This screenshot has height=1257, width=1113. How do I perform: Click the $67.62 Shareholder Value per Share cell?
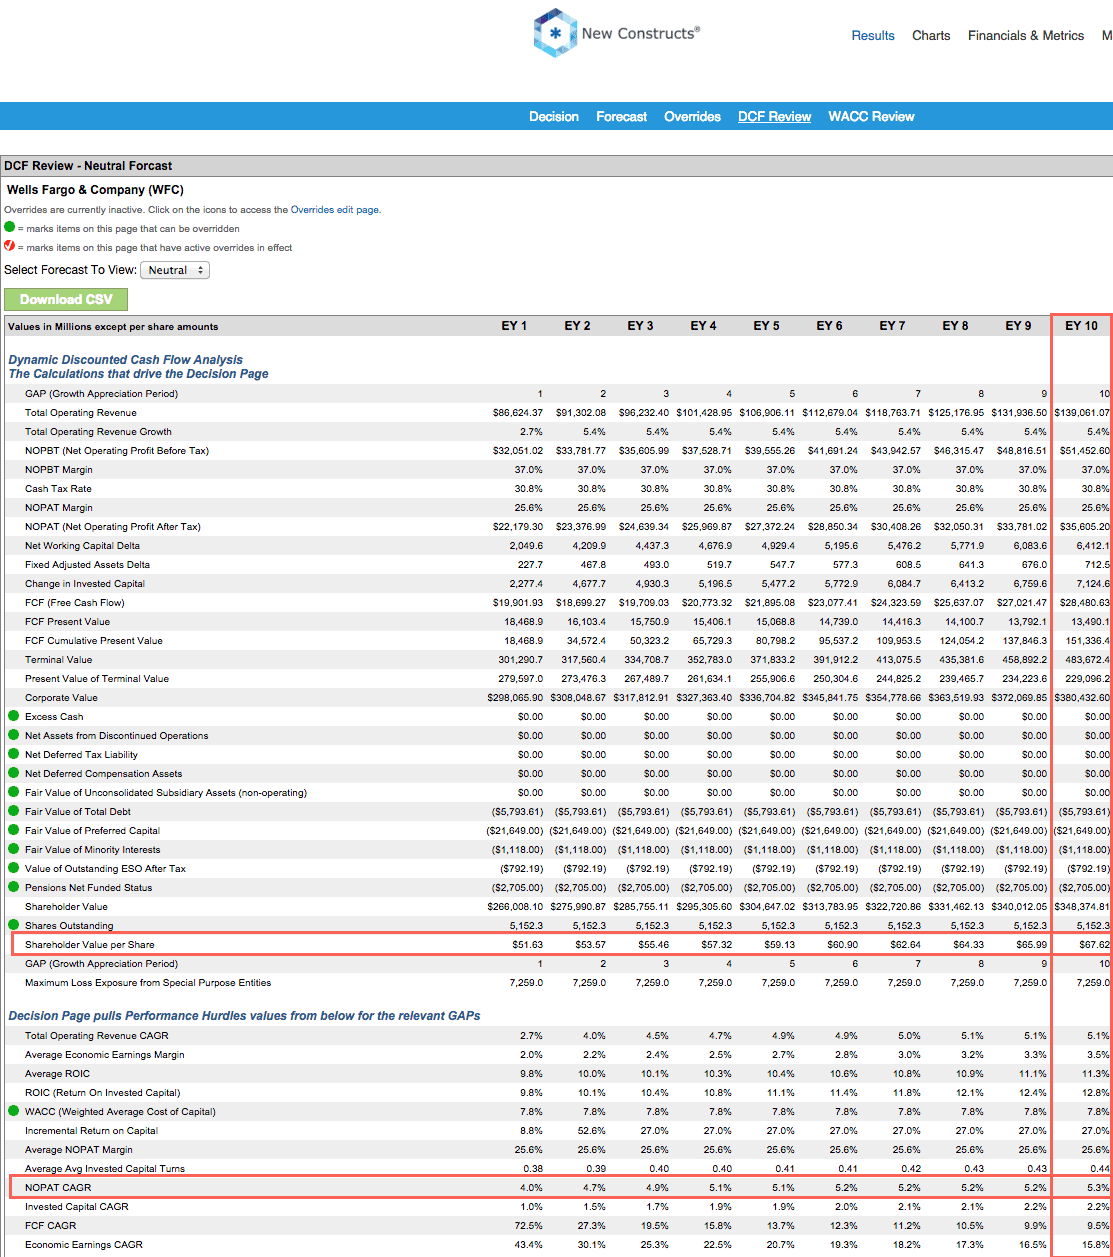pos(1094,944)
